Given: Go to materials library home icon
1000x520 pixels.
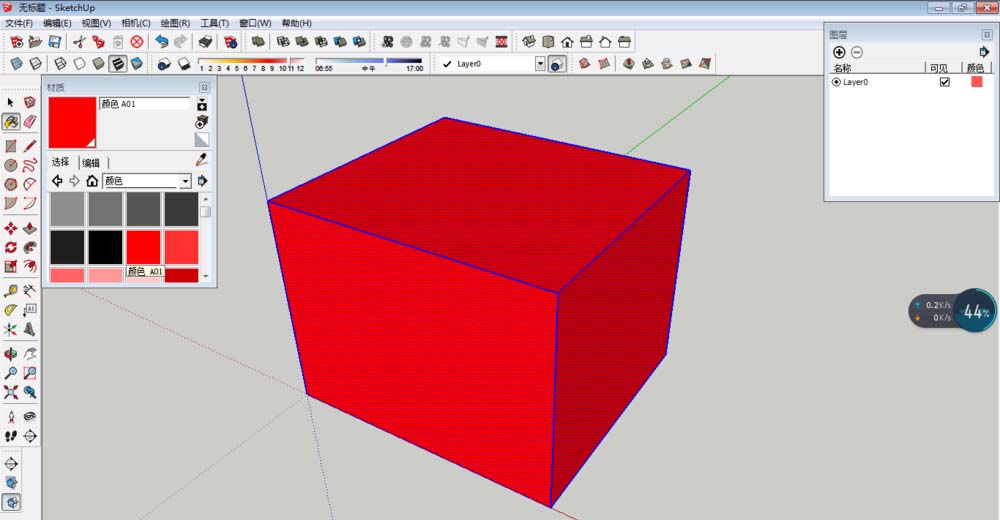Looking at the screenshot, I should click(x=92, y=181).
